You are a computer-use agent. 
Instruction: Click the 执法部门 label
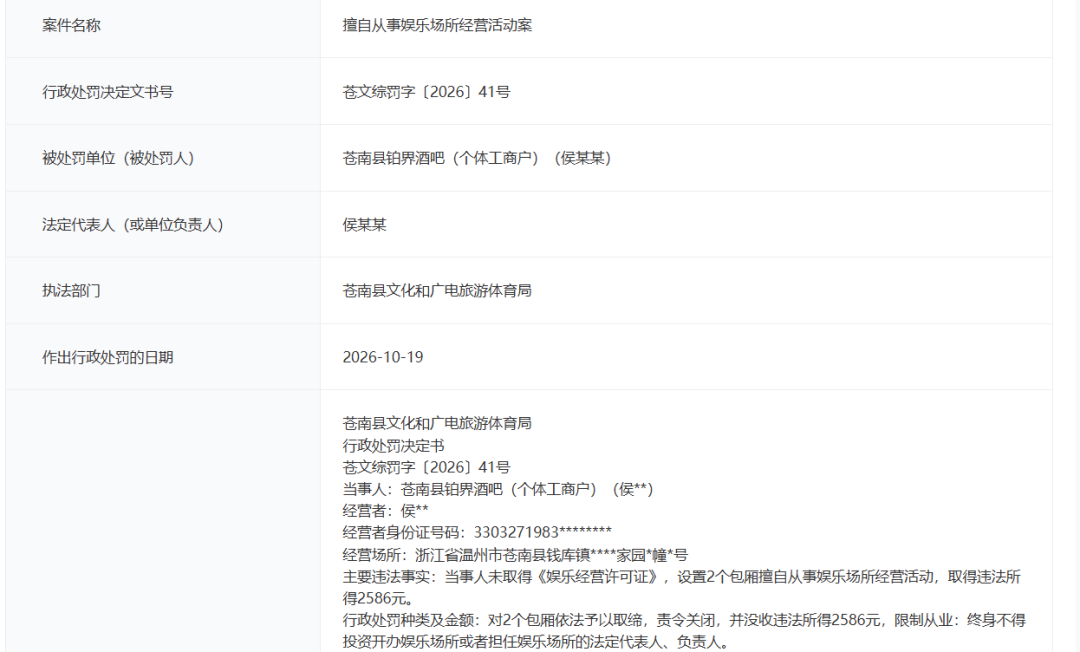[x=71, y=291]
